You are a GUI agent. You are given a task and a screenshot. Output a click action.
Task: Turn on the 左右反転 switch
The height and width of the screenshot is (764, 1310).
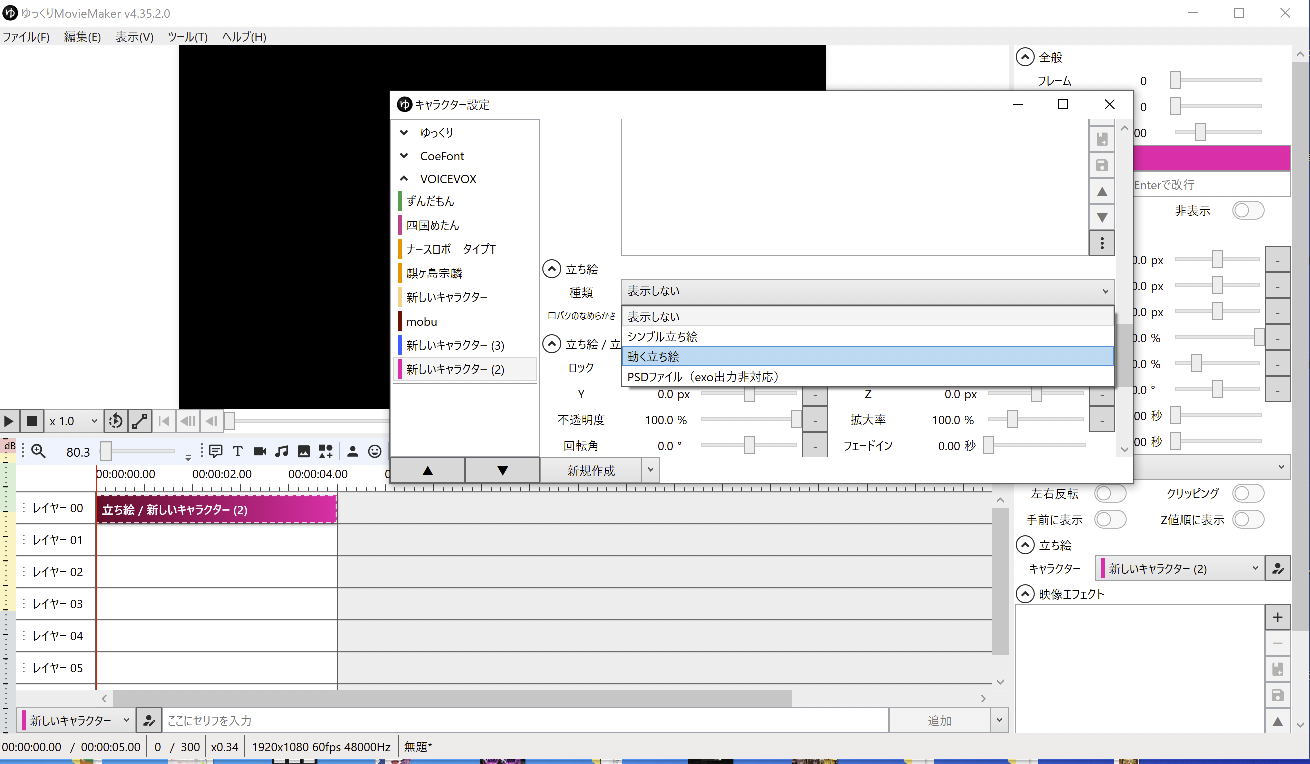1110,493
